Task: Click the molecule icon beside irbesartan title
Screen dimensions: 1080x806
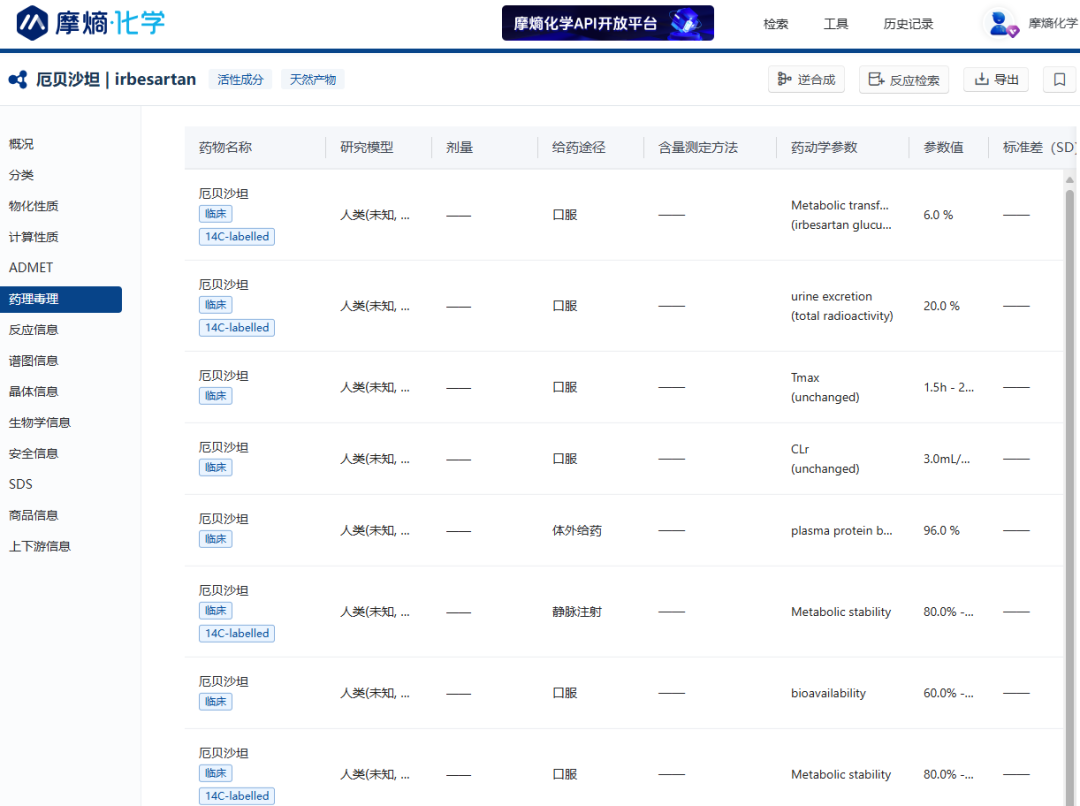Action: 18,80
